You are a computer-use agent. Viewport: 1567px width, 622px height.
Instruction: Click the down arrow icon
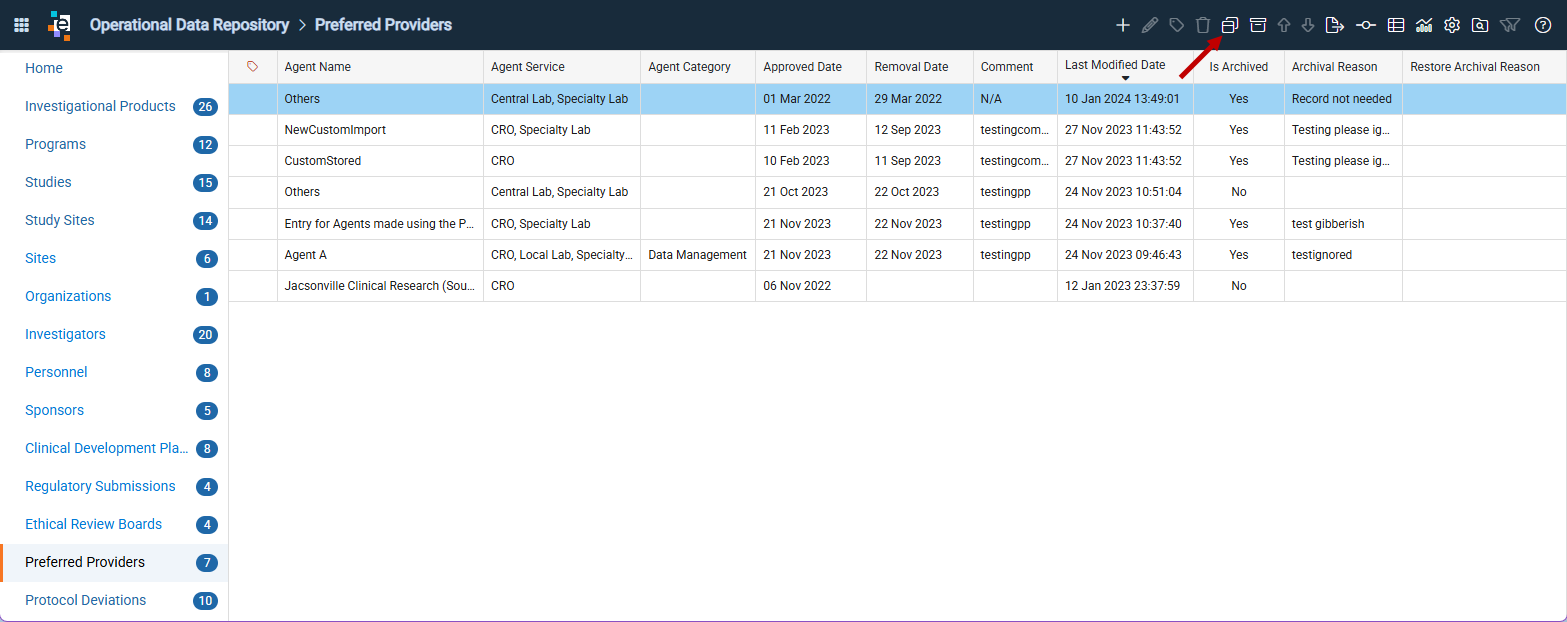tap(1308, 25)
